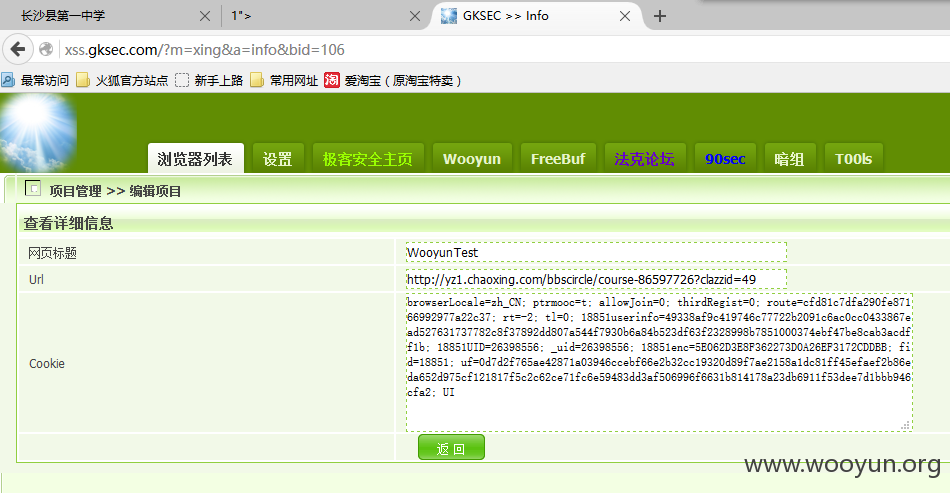950x493 pixels.
Task: Click the 项目管理 >> 编辑项目 breadcrumb
Action: [x=115, y=191]
